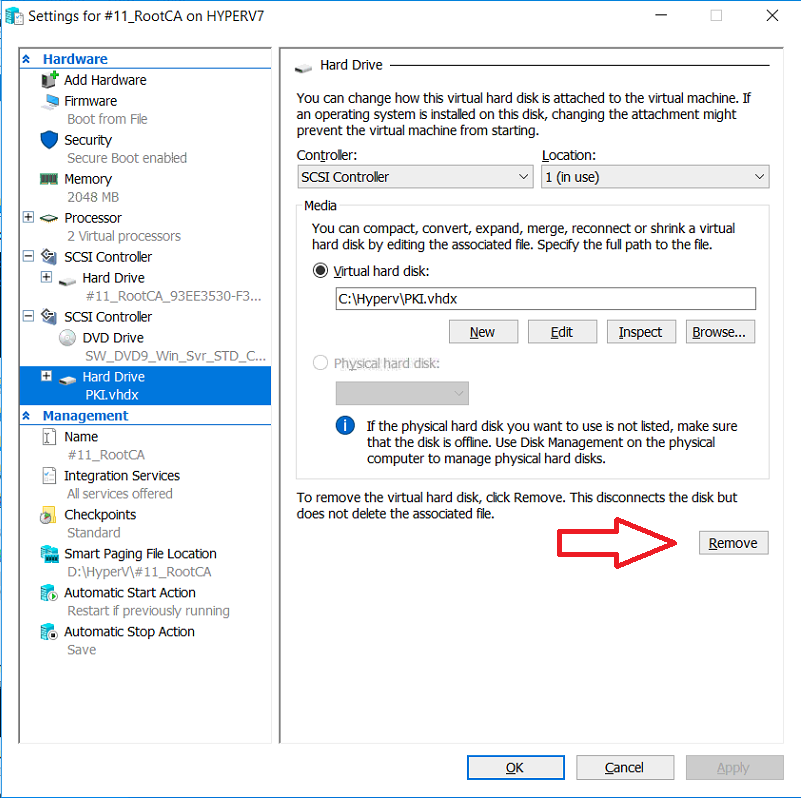Screen dimensions: 801x798
Task: Click the Processor icon
Action: click(49, 218)
